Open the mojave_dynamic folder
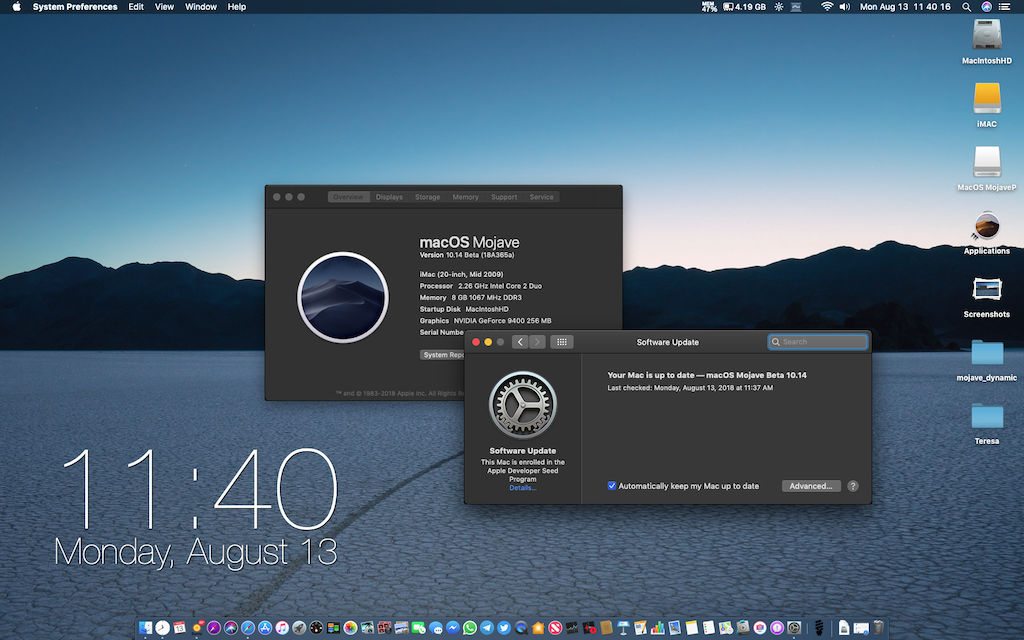Screen dimensions: 1024x640 click(x=987, y=353)
